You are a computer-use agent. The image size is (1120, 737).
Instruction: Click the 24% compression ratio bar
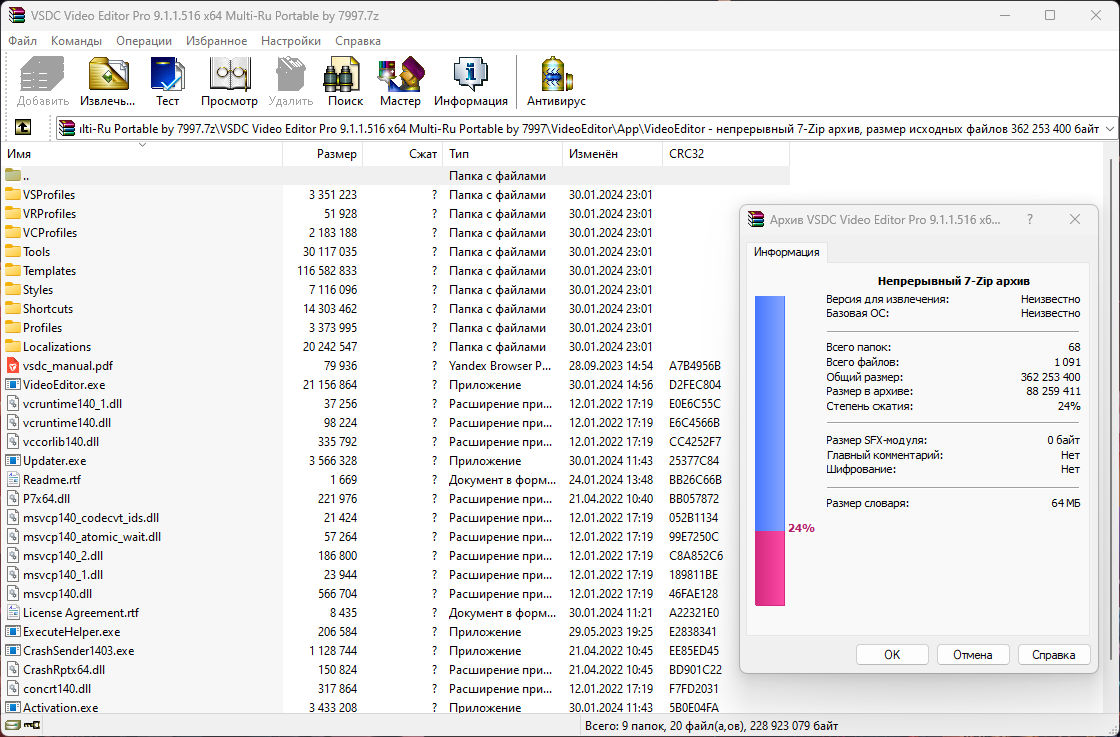pyautogui.click(x=770, y=451)
